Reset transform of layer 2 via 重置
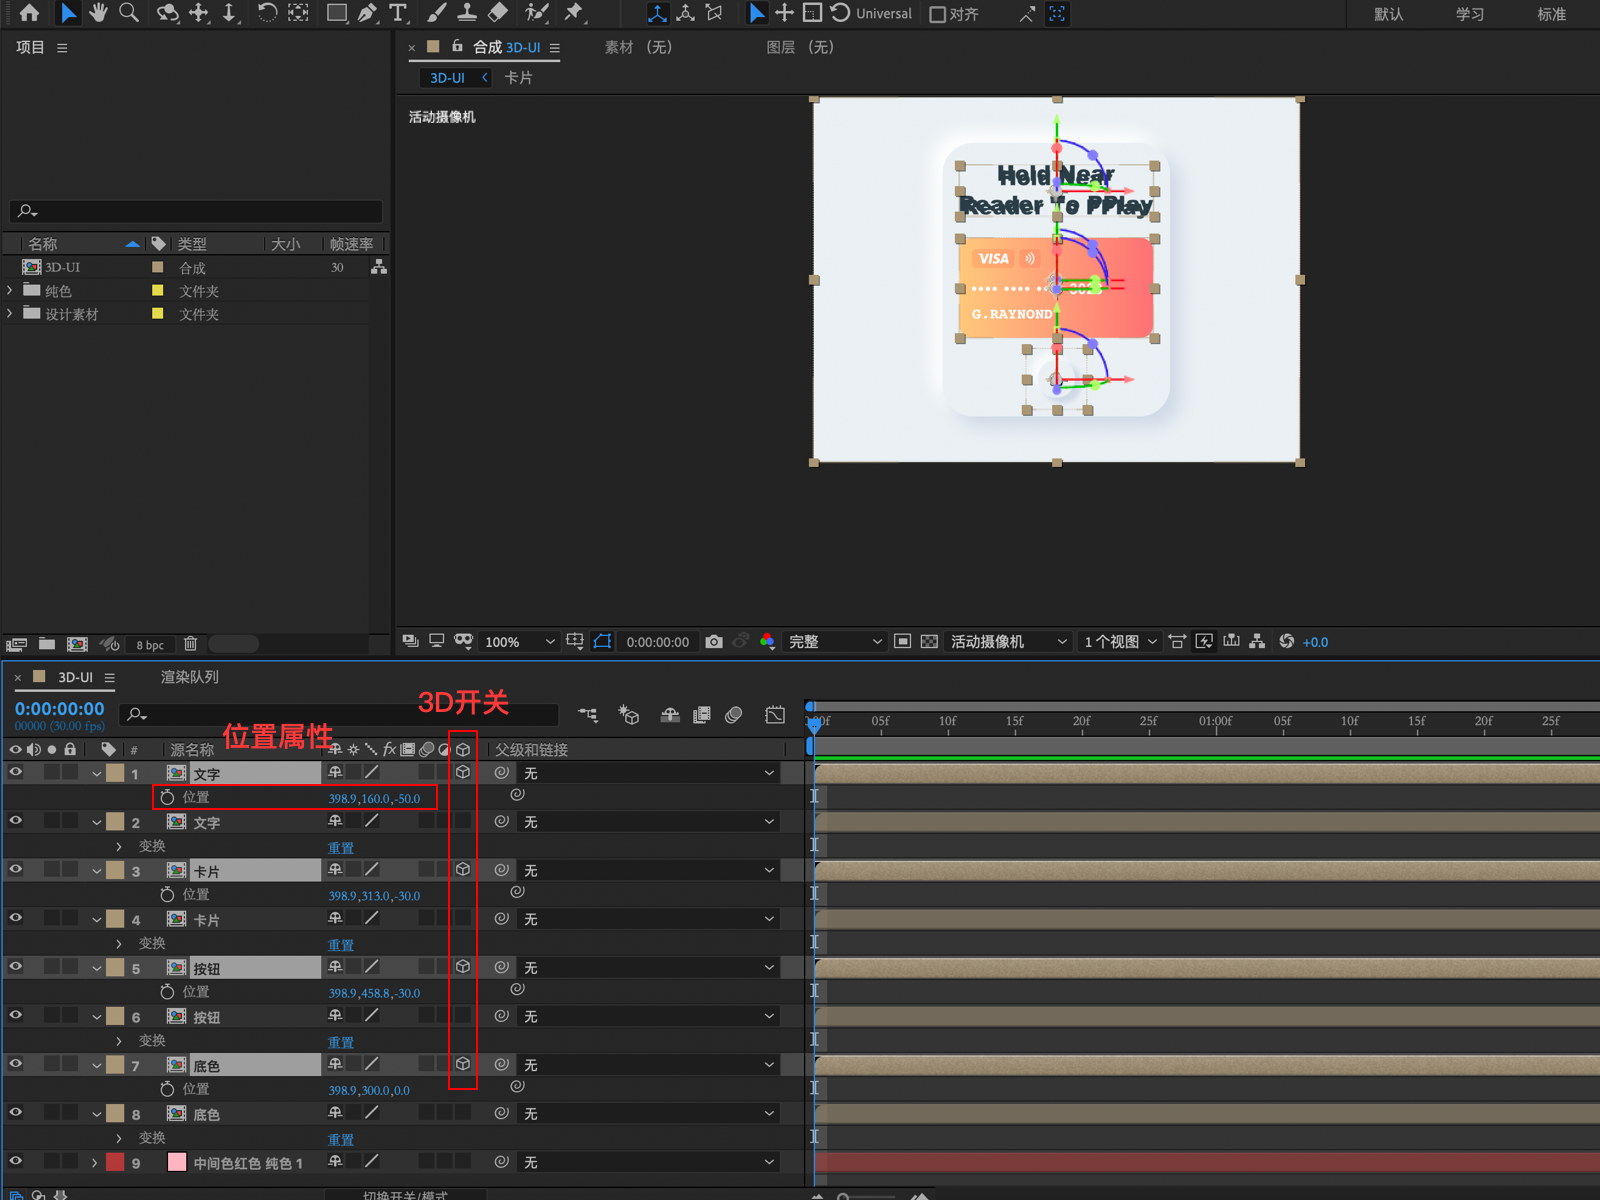Viewport: 1600px width, 1200px height. point(341,848)
